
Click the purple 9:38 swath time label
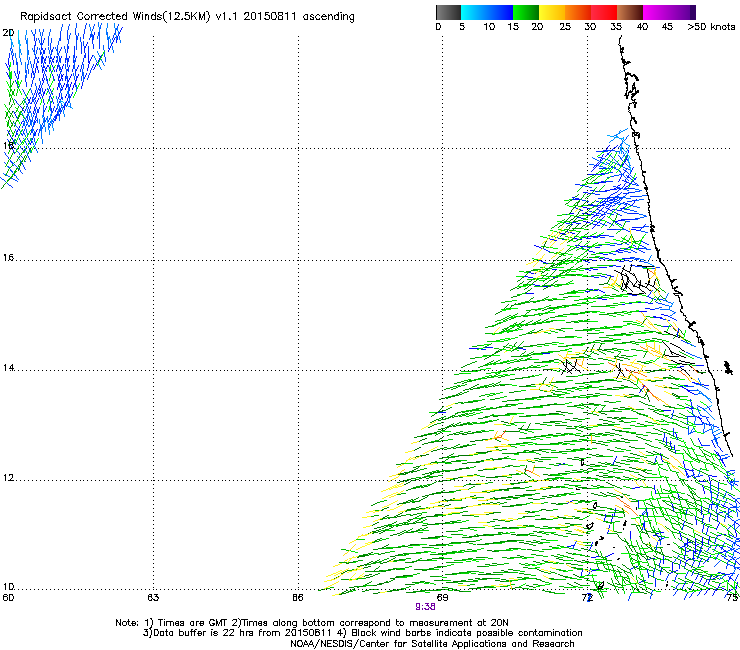coord(425,607)
